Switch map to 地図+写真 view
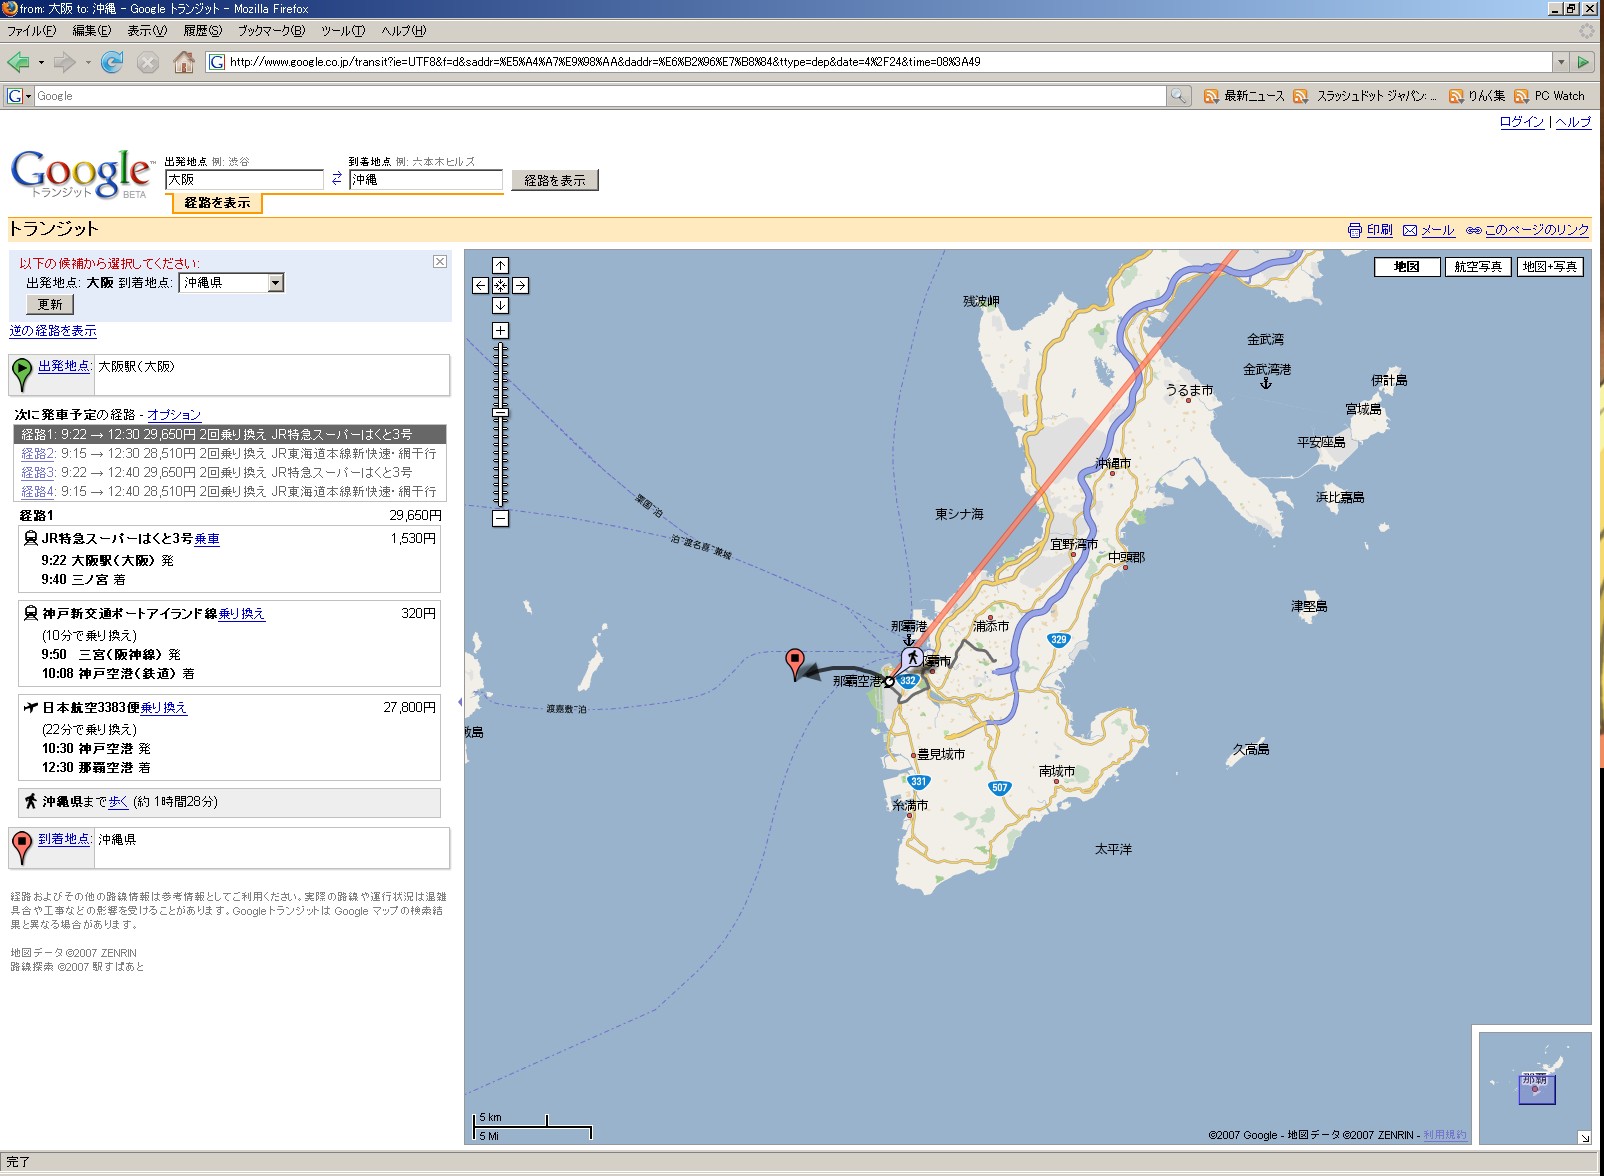The image size is (1604, 1176). click(1550, 266)
